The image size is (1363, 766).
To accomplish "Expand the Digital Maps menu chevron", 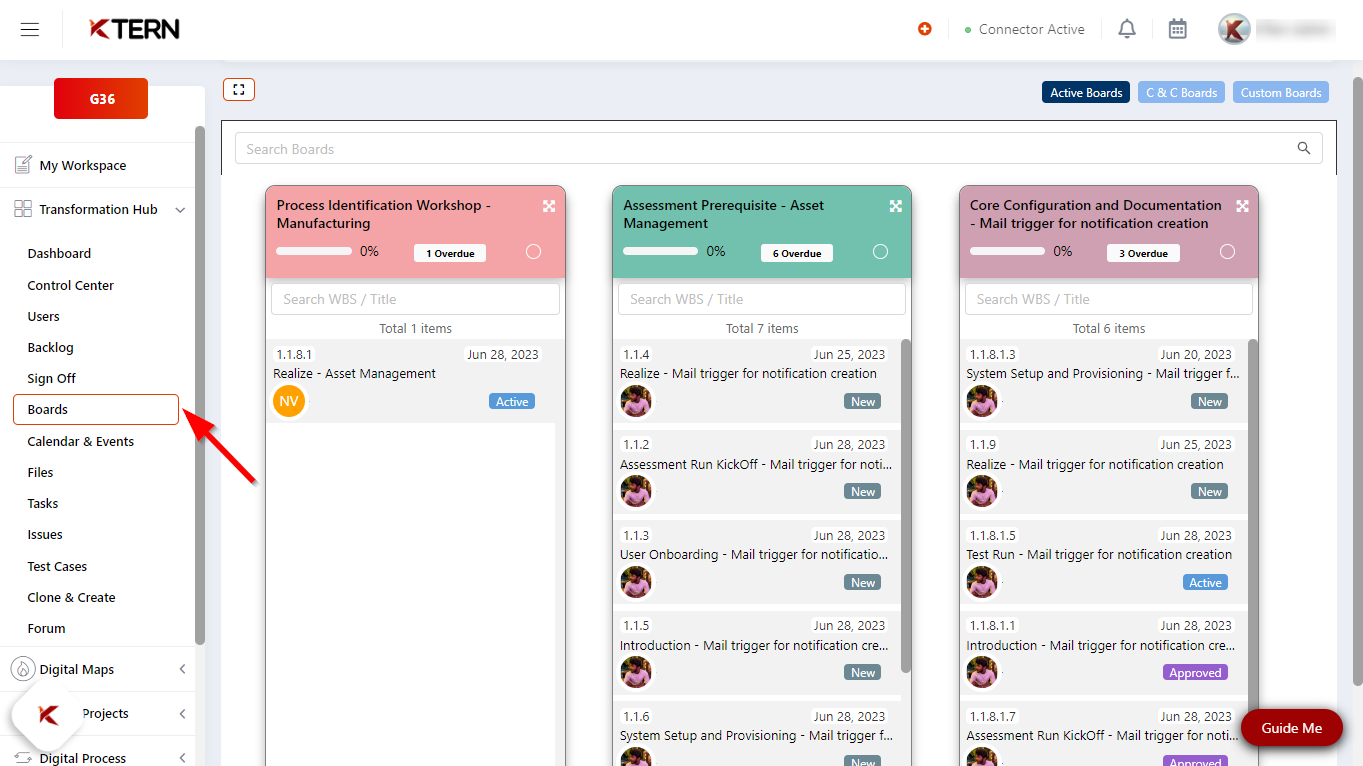I will tap(182, 669).
